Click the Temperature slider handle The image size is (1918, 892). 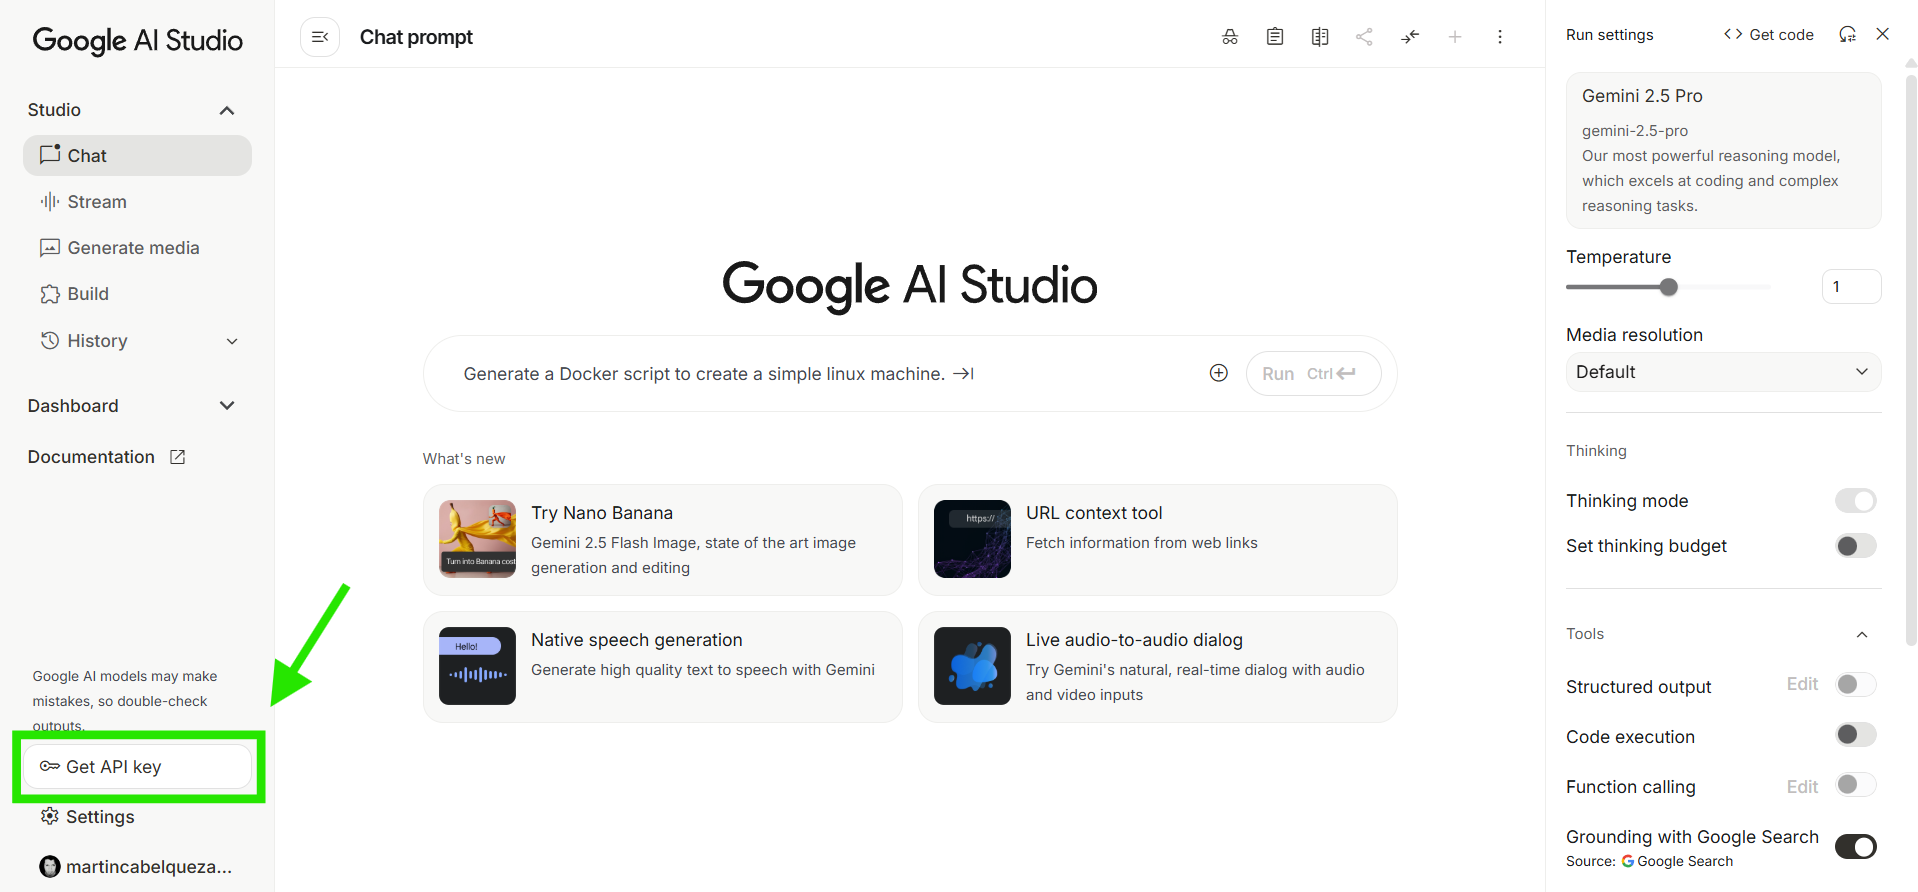[1668, 287]
